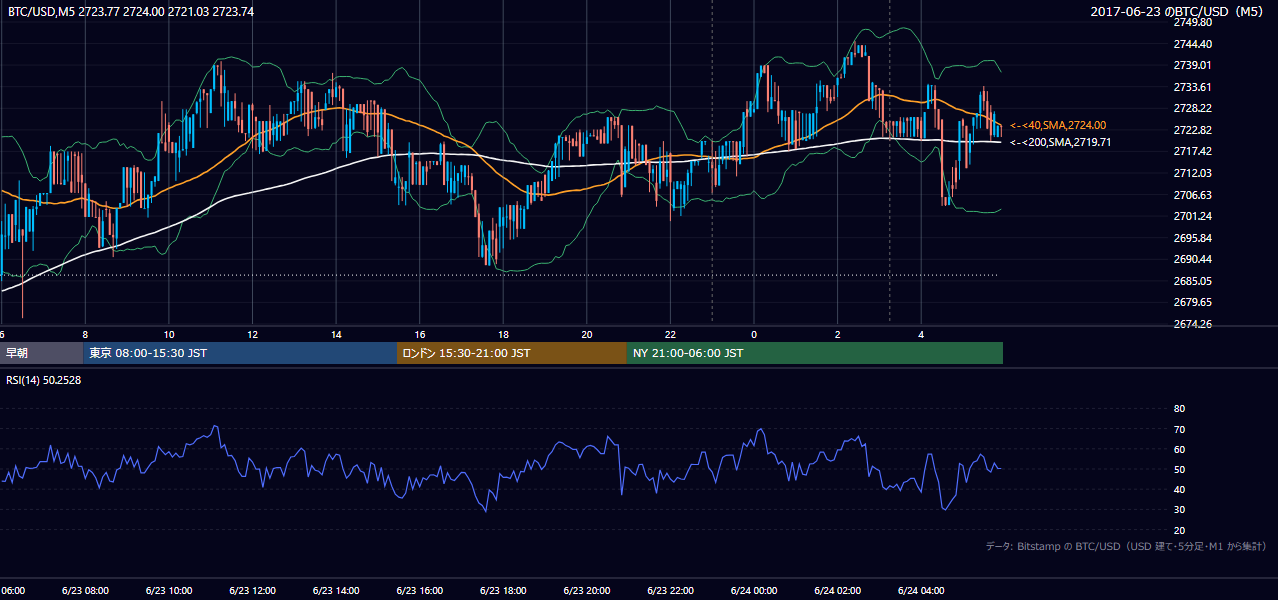Click price axis value 2695.84
The image size is (1278, 600).
pos(1192,238)
